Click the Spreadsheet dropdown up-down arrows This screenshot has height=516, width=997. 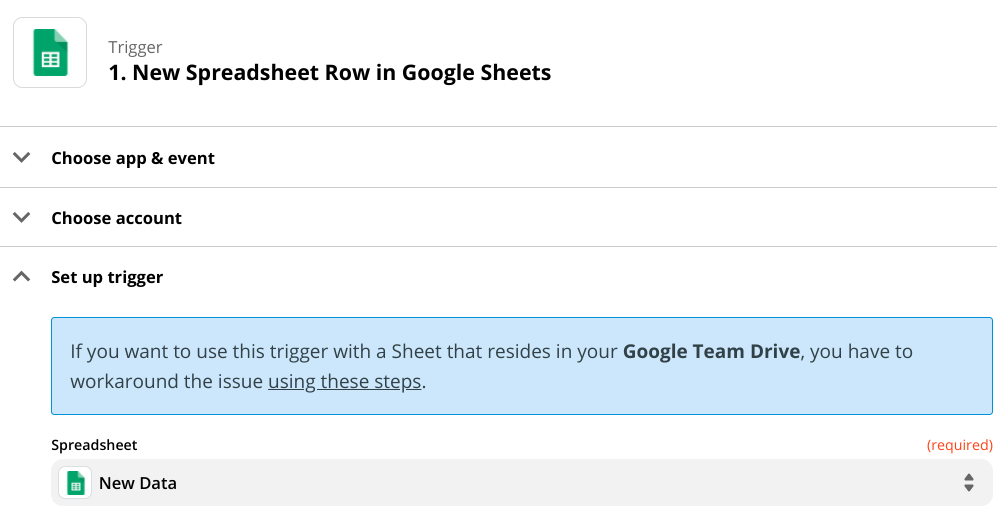tap(968, 483)
